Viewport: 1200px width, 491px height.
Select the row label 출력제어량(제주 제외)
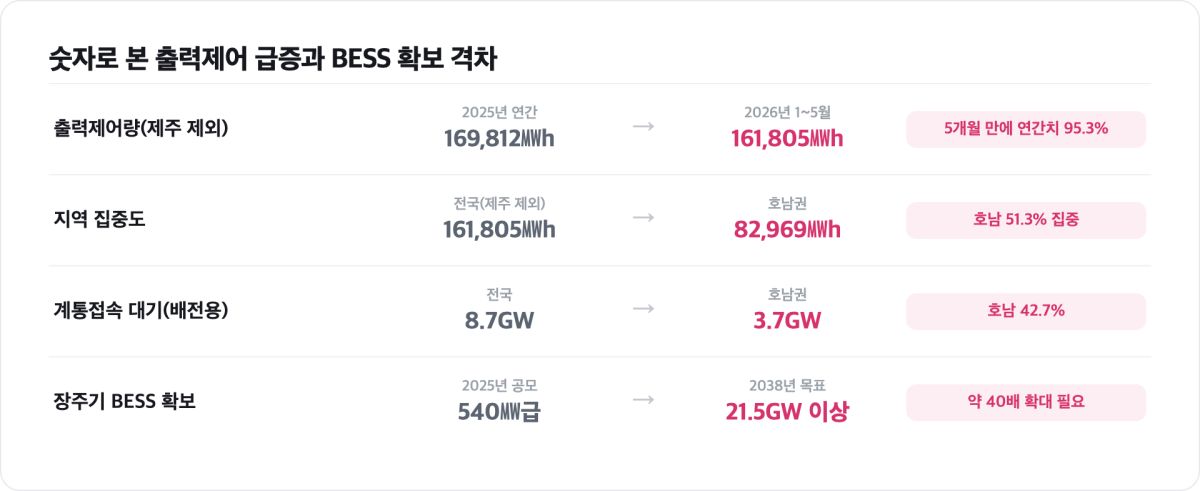pyautogui.click(x=141, y=128)
